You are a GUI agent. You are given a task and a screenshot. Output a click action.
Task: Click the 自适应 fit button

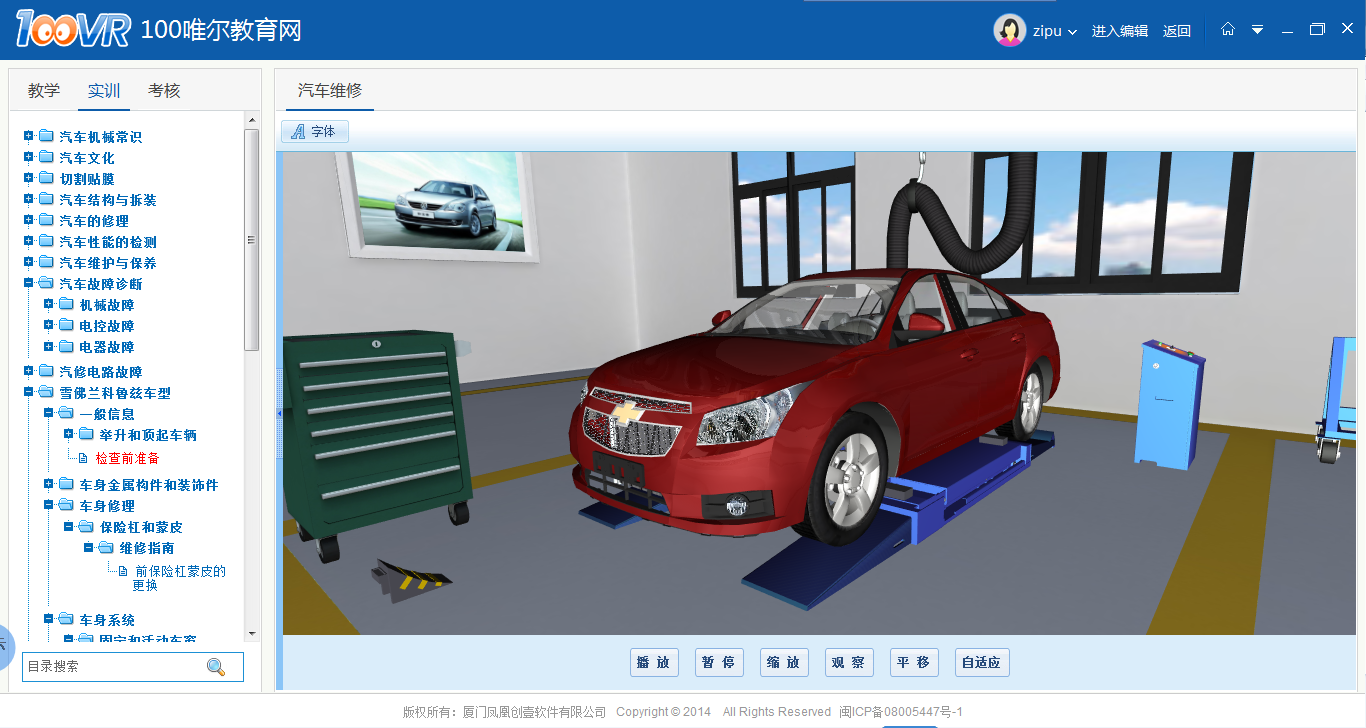coord(980,662)
